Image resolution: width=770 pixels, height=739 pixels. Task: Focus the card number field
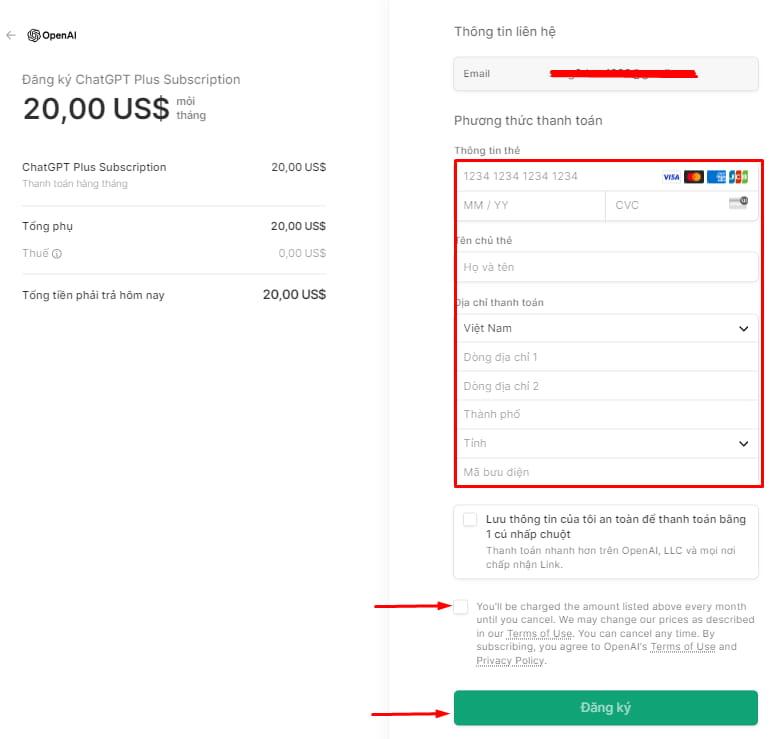(555, 177)
